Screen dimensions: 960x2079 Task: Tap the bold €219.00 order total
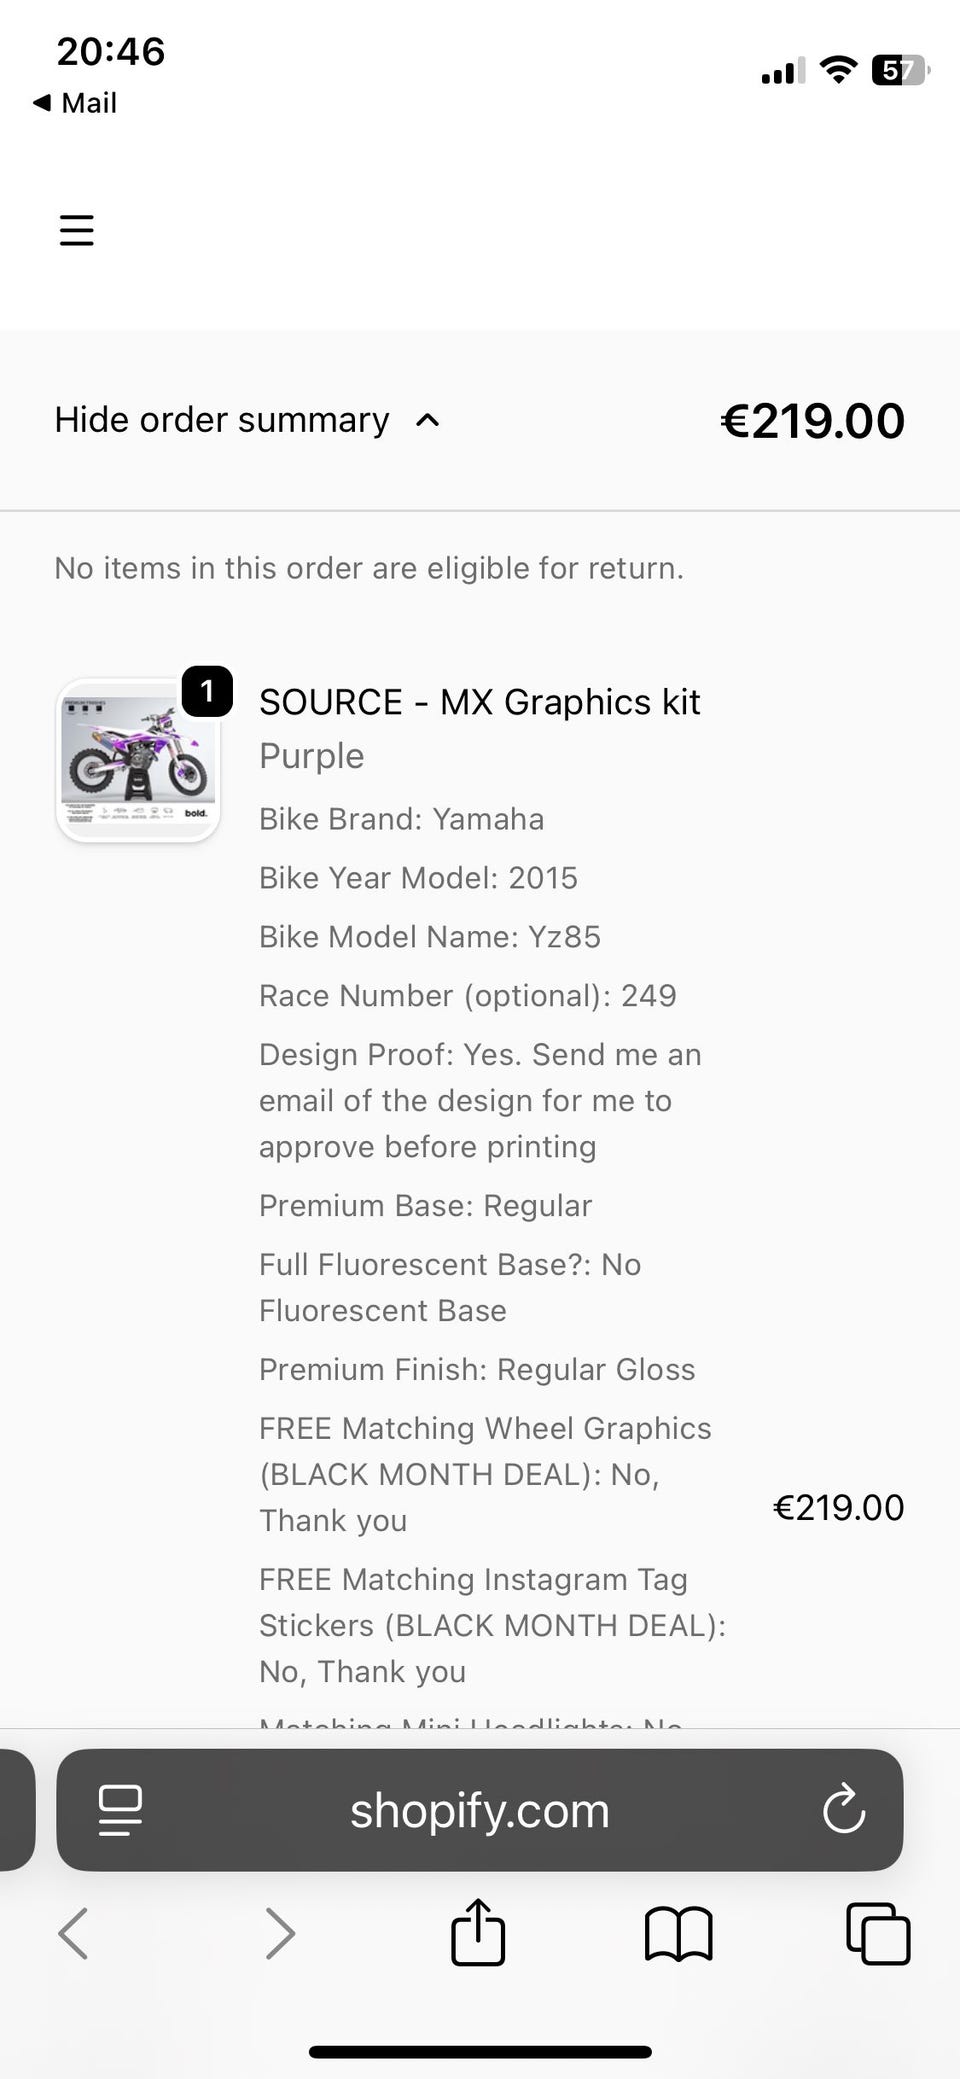[812, 421]
